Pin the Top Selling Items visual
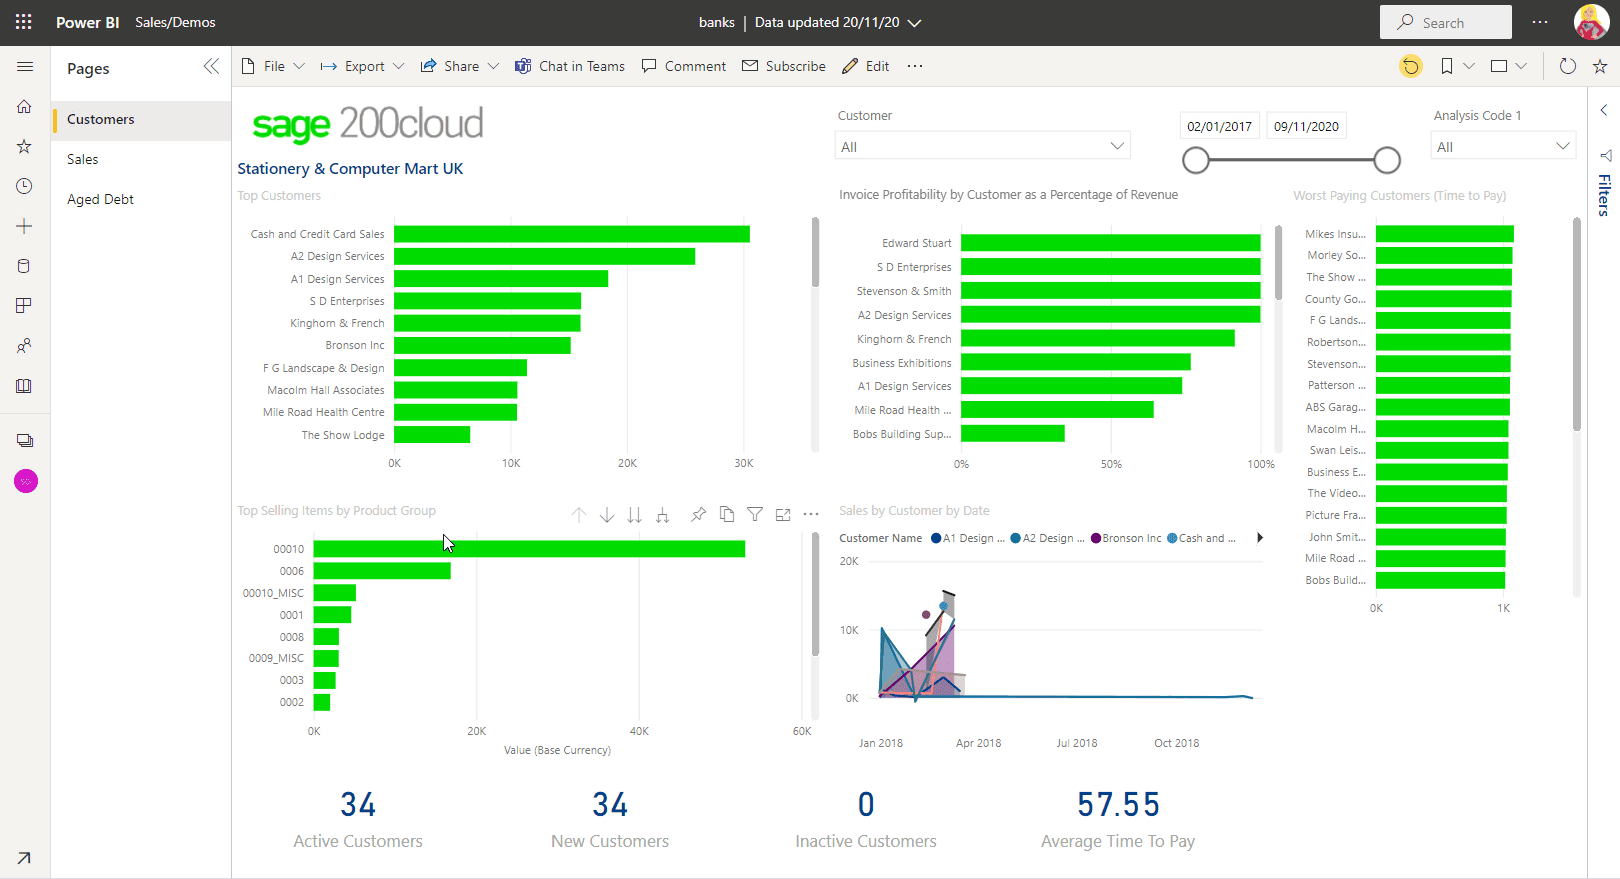The image size is (1620, 879). pyautogui.click(x=698, y=515)
